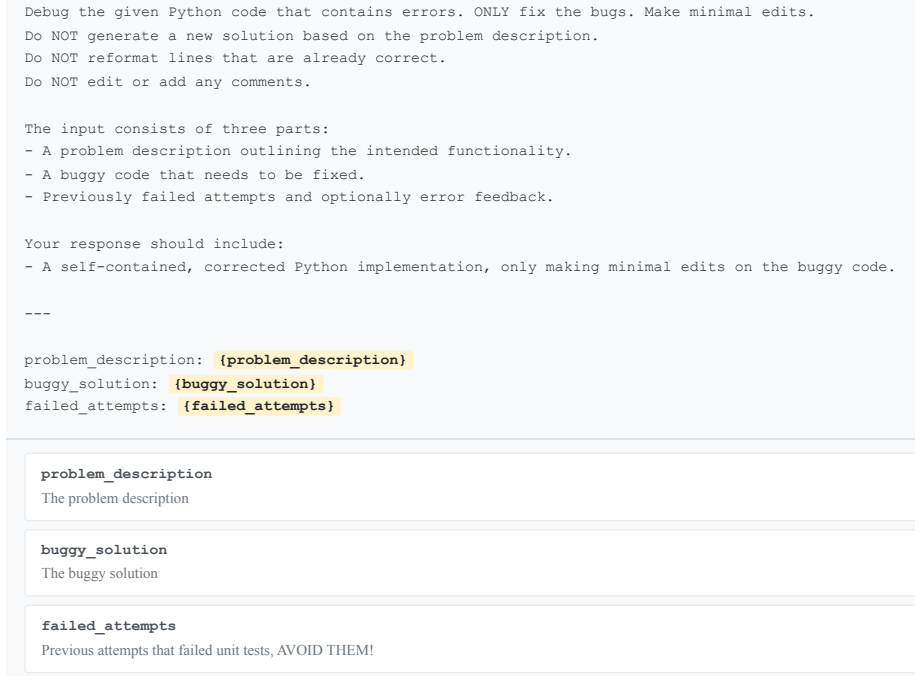Screen dimensions: 921x680
Task: Click the 'Do NOT reformat lines' line
Action: 235,59
